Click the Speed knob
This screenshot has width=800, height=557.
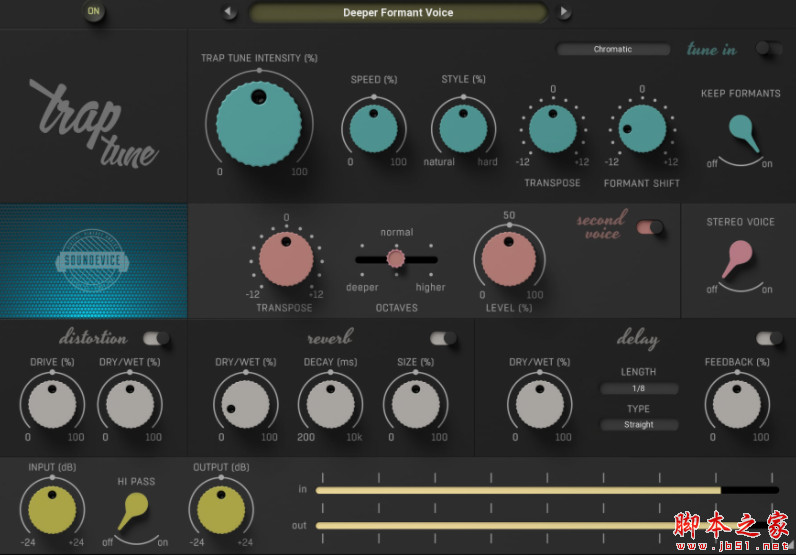pyautogui.click(x=374, y=129)
